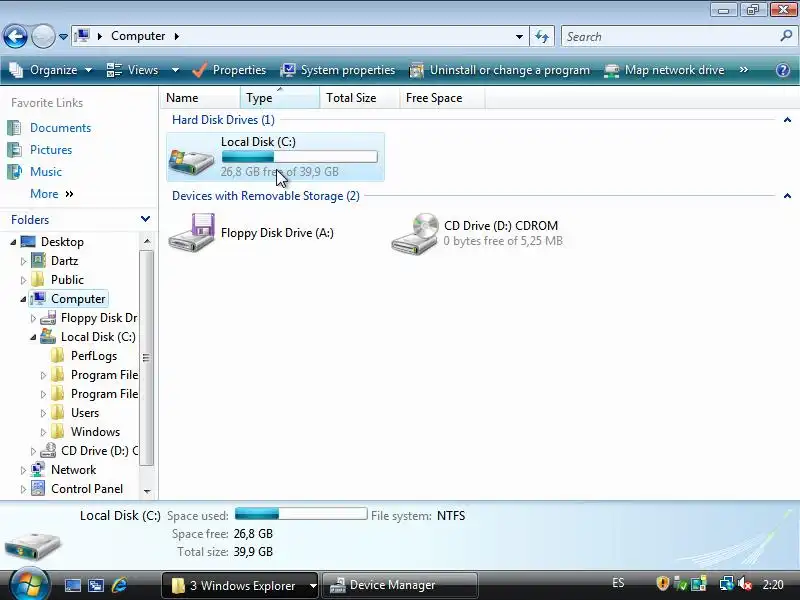Select Floppy Disk Drive in the tree
800x600 pixels.
[x=98, y=318]
